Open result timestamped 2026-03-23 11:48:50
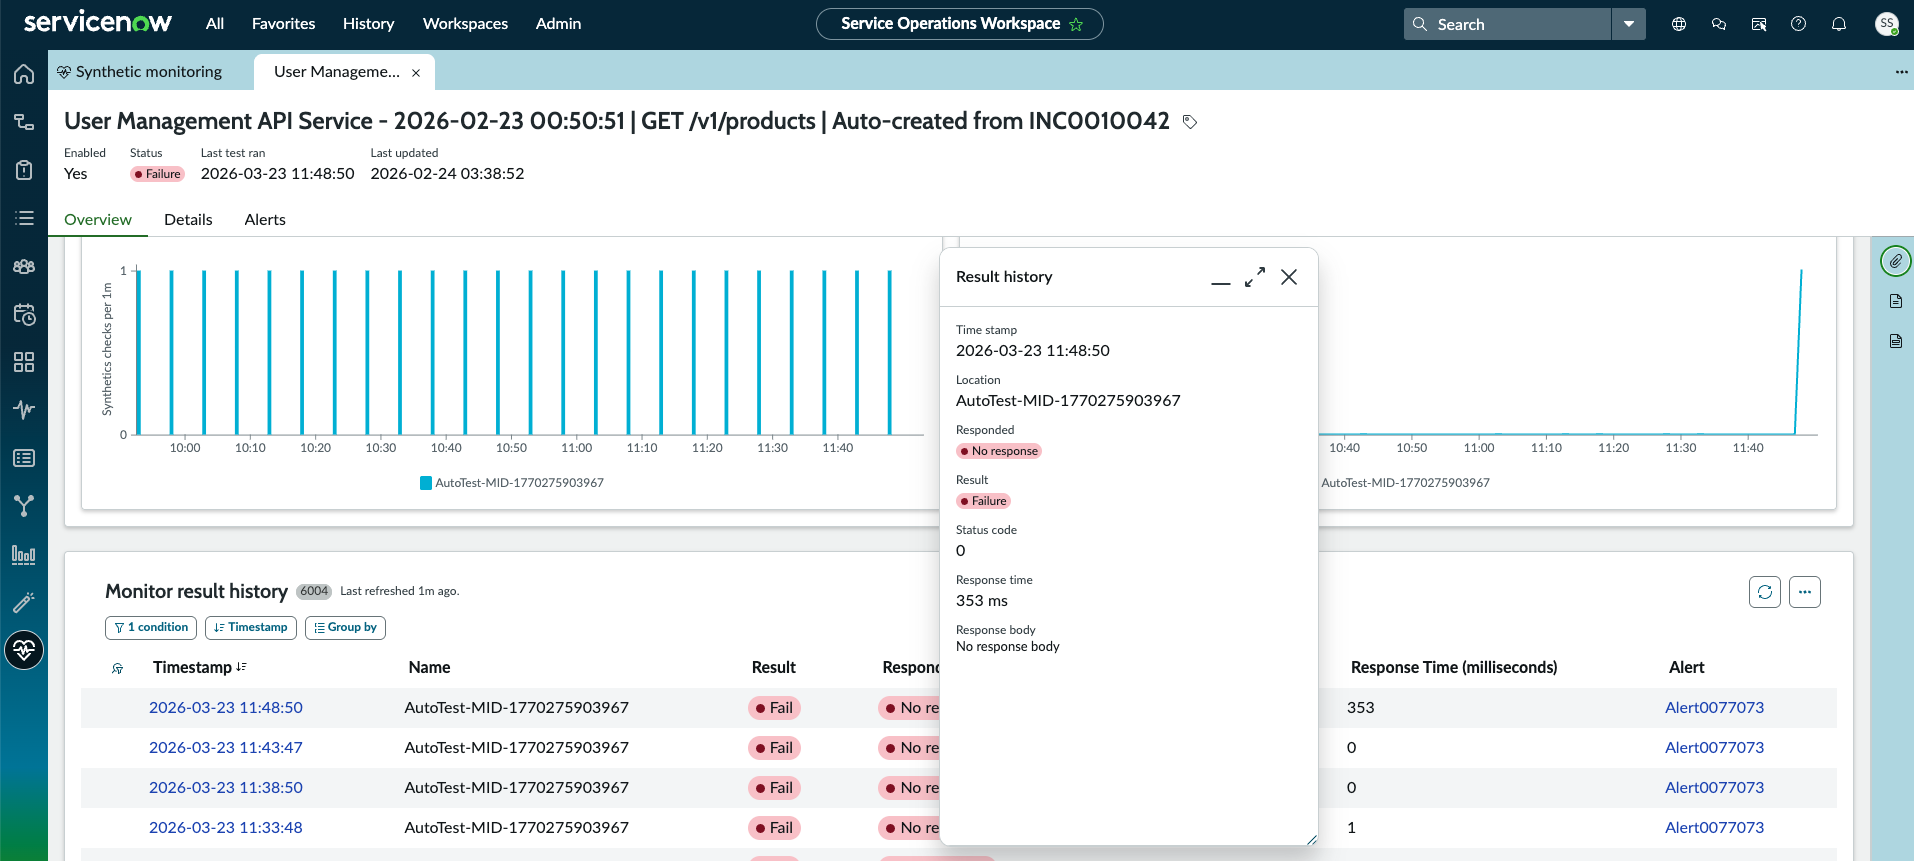The image size is (1914, 861). click(226, 708)
